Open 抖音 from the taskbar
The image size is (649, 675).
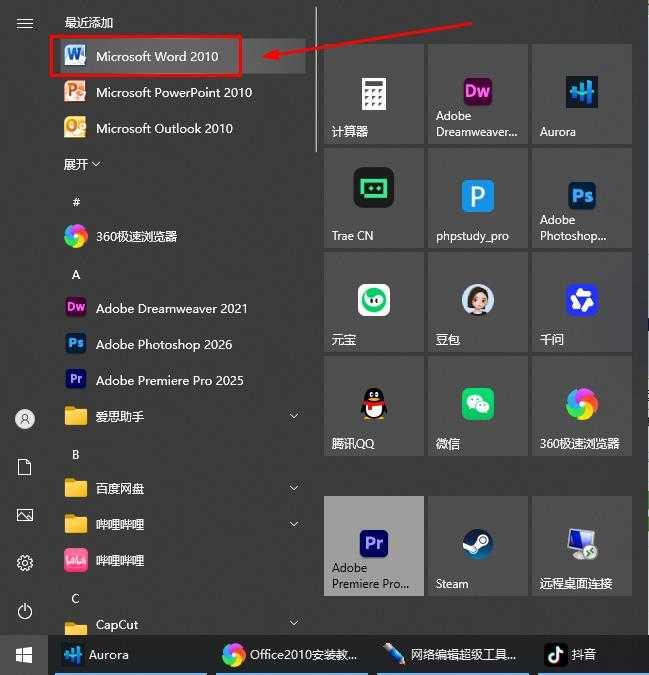[593, 655]
